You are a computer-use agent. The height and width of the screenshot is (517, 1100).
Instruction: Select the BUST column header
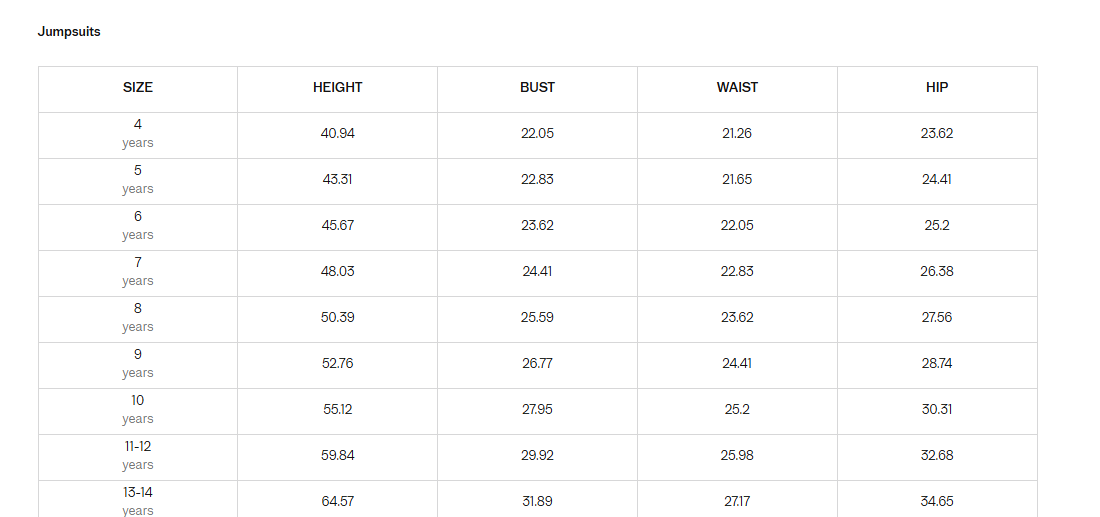point(537,88)
